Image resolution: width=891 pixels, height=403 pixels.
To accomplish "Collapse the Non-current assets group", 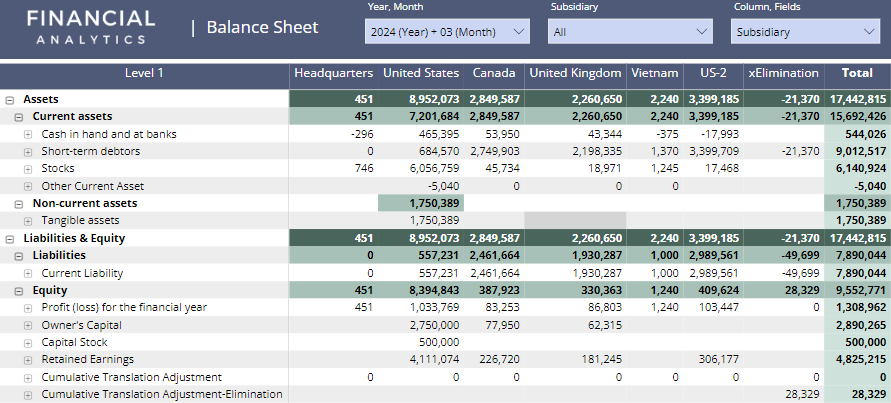I will point(18,203).
